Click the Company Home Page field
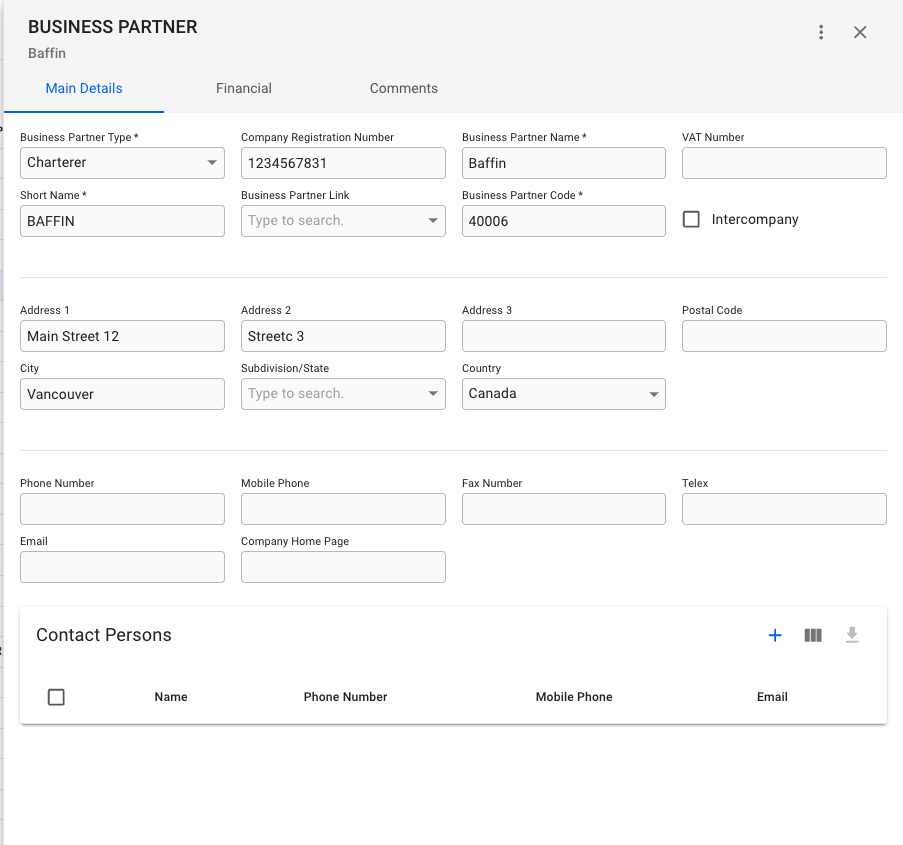 pos(343,567)
